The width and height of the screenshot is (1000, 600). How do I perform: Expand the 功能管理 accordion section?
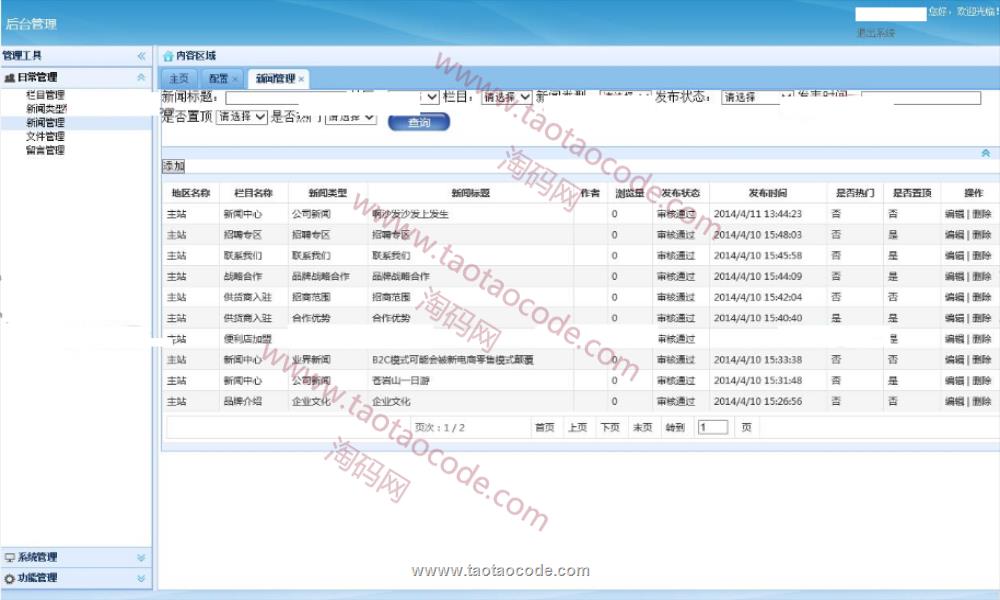pyautogui.click(x=141, y=578)
